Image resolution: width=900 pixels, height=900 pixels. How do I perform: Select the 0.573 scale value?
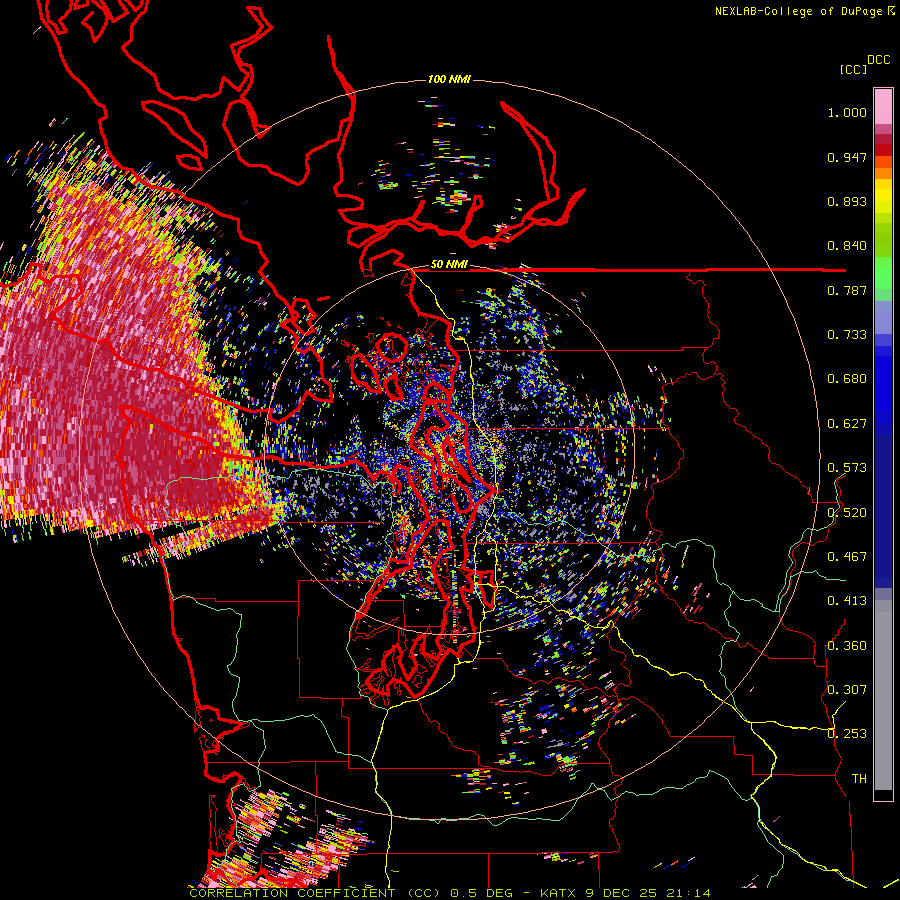847,468
